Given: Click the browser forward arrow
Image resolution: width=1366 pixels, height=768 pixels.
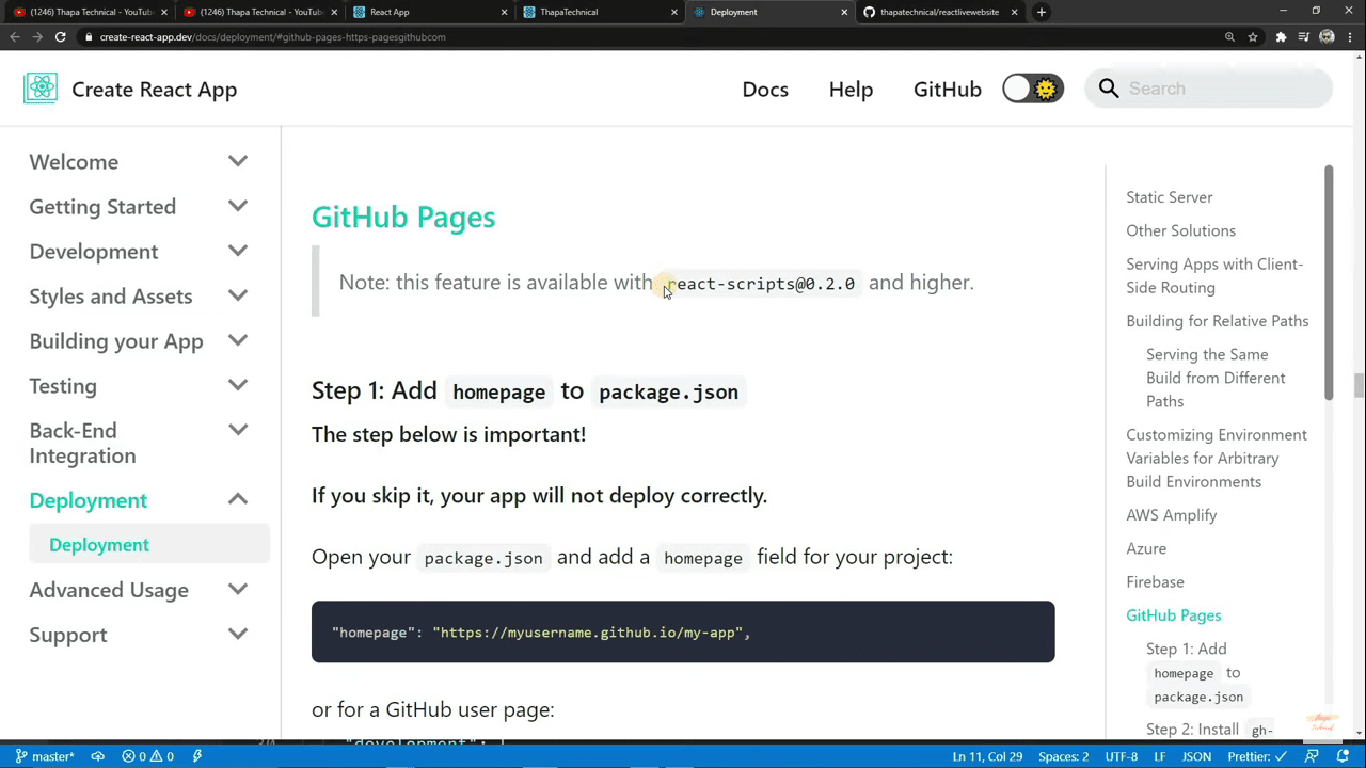Looking at the screenshot, I should [38, 37].
